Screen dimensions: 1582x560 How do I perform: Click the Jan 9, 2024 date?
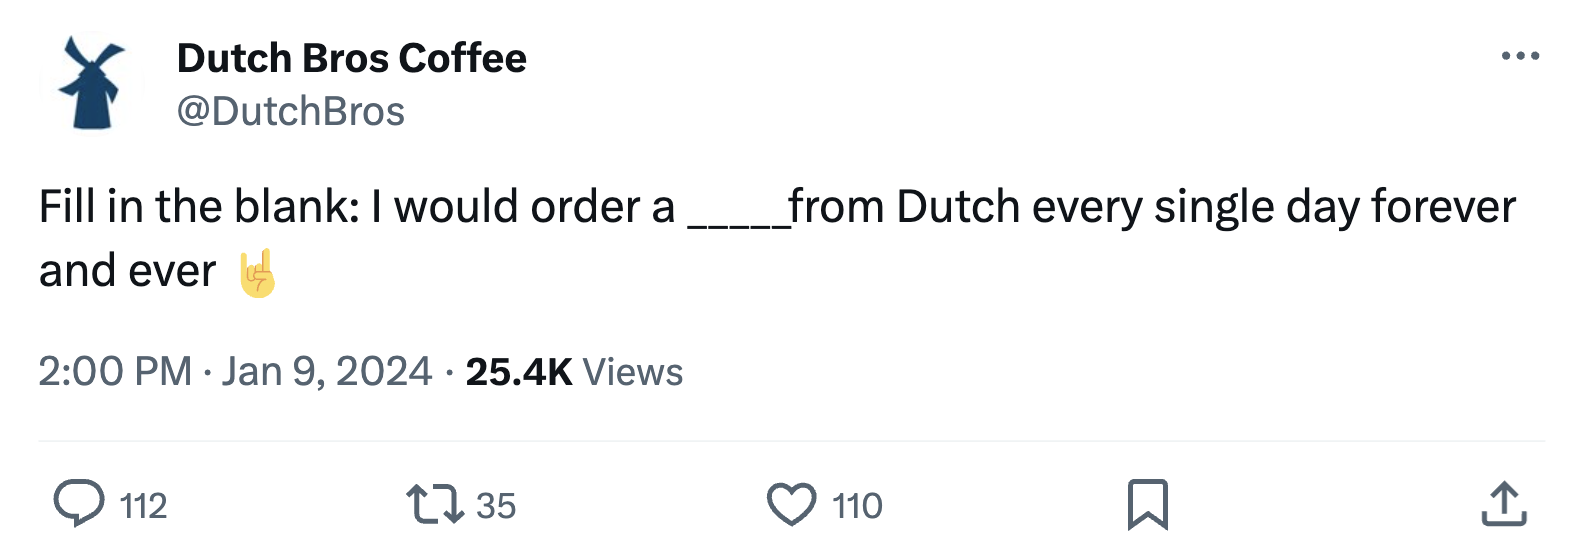(326, 371)
